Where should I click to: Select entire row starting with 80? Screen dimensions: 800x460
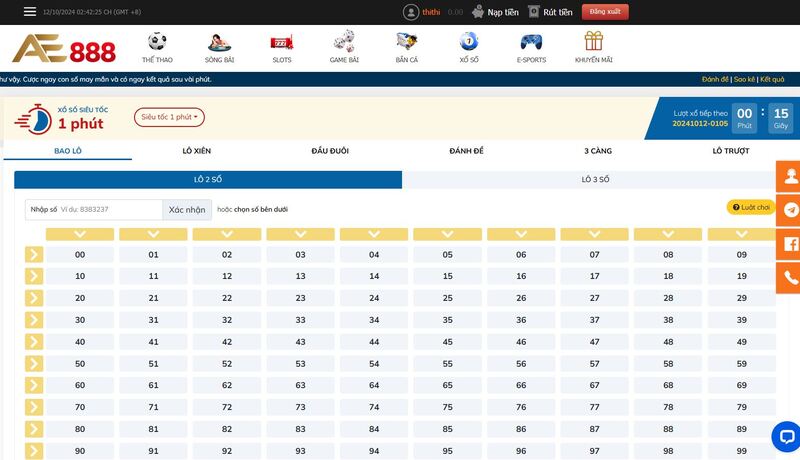(34, 429)
